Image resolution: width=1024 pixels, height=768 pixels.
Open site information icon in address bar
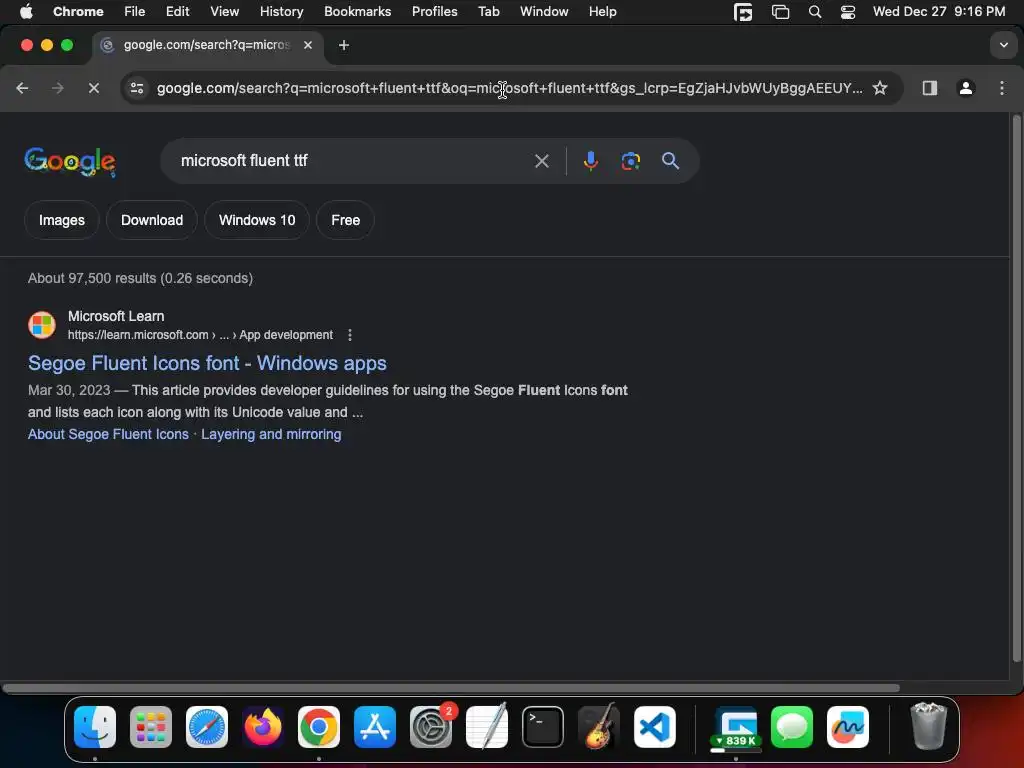click(x=136, y=88)
